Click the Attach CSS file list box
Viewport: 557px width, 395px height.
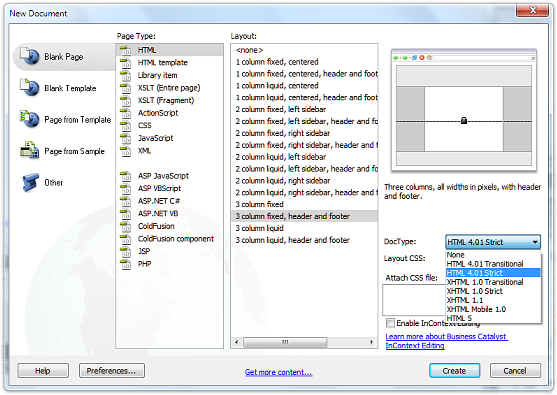click(x=414, y=300)
